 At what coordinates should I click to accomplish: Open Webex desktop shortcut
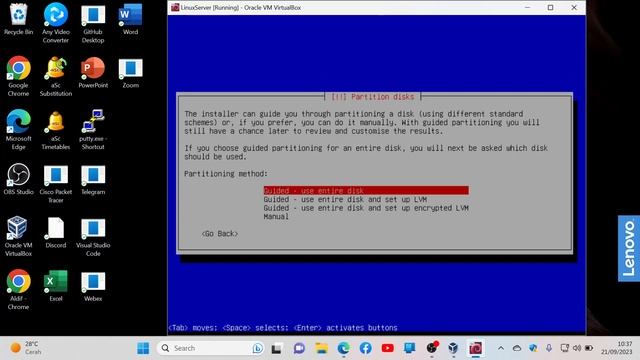coord(93,287)
